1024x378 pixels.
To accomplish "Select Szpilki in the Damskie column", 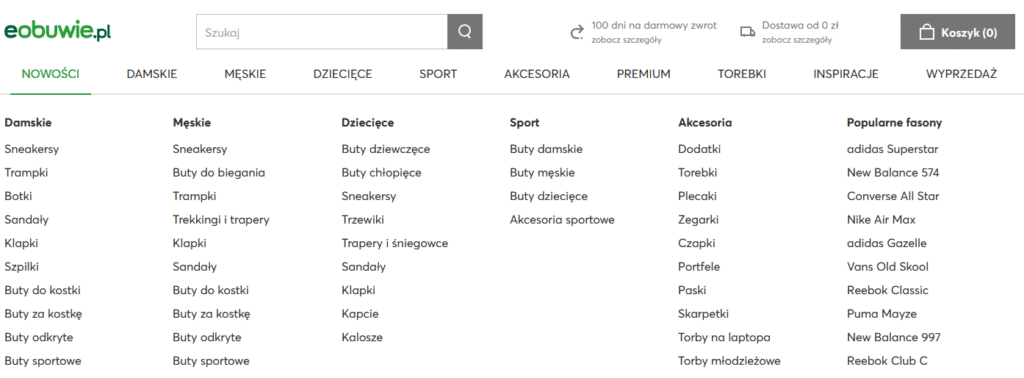I will pos(22,267).
